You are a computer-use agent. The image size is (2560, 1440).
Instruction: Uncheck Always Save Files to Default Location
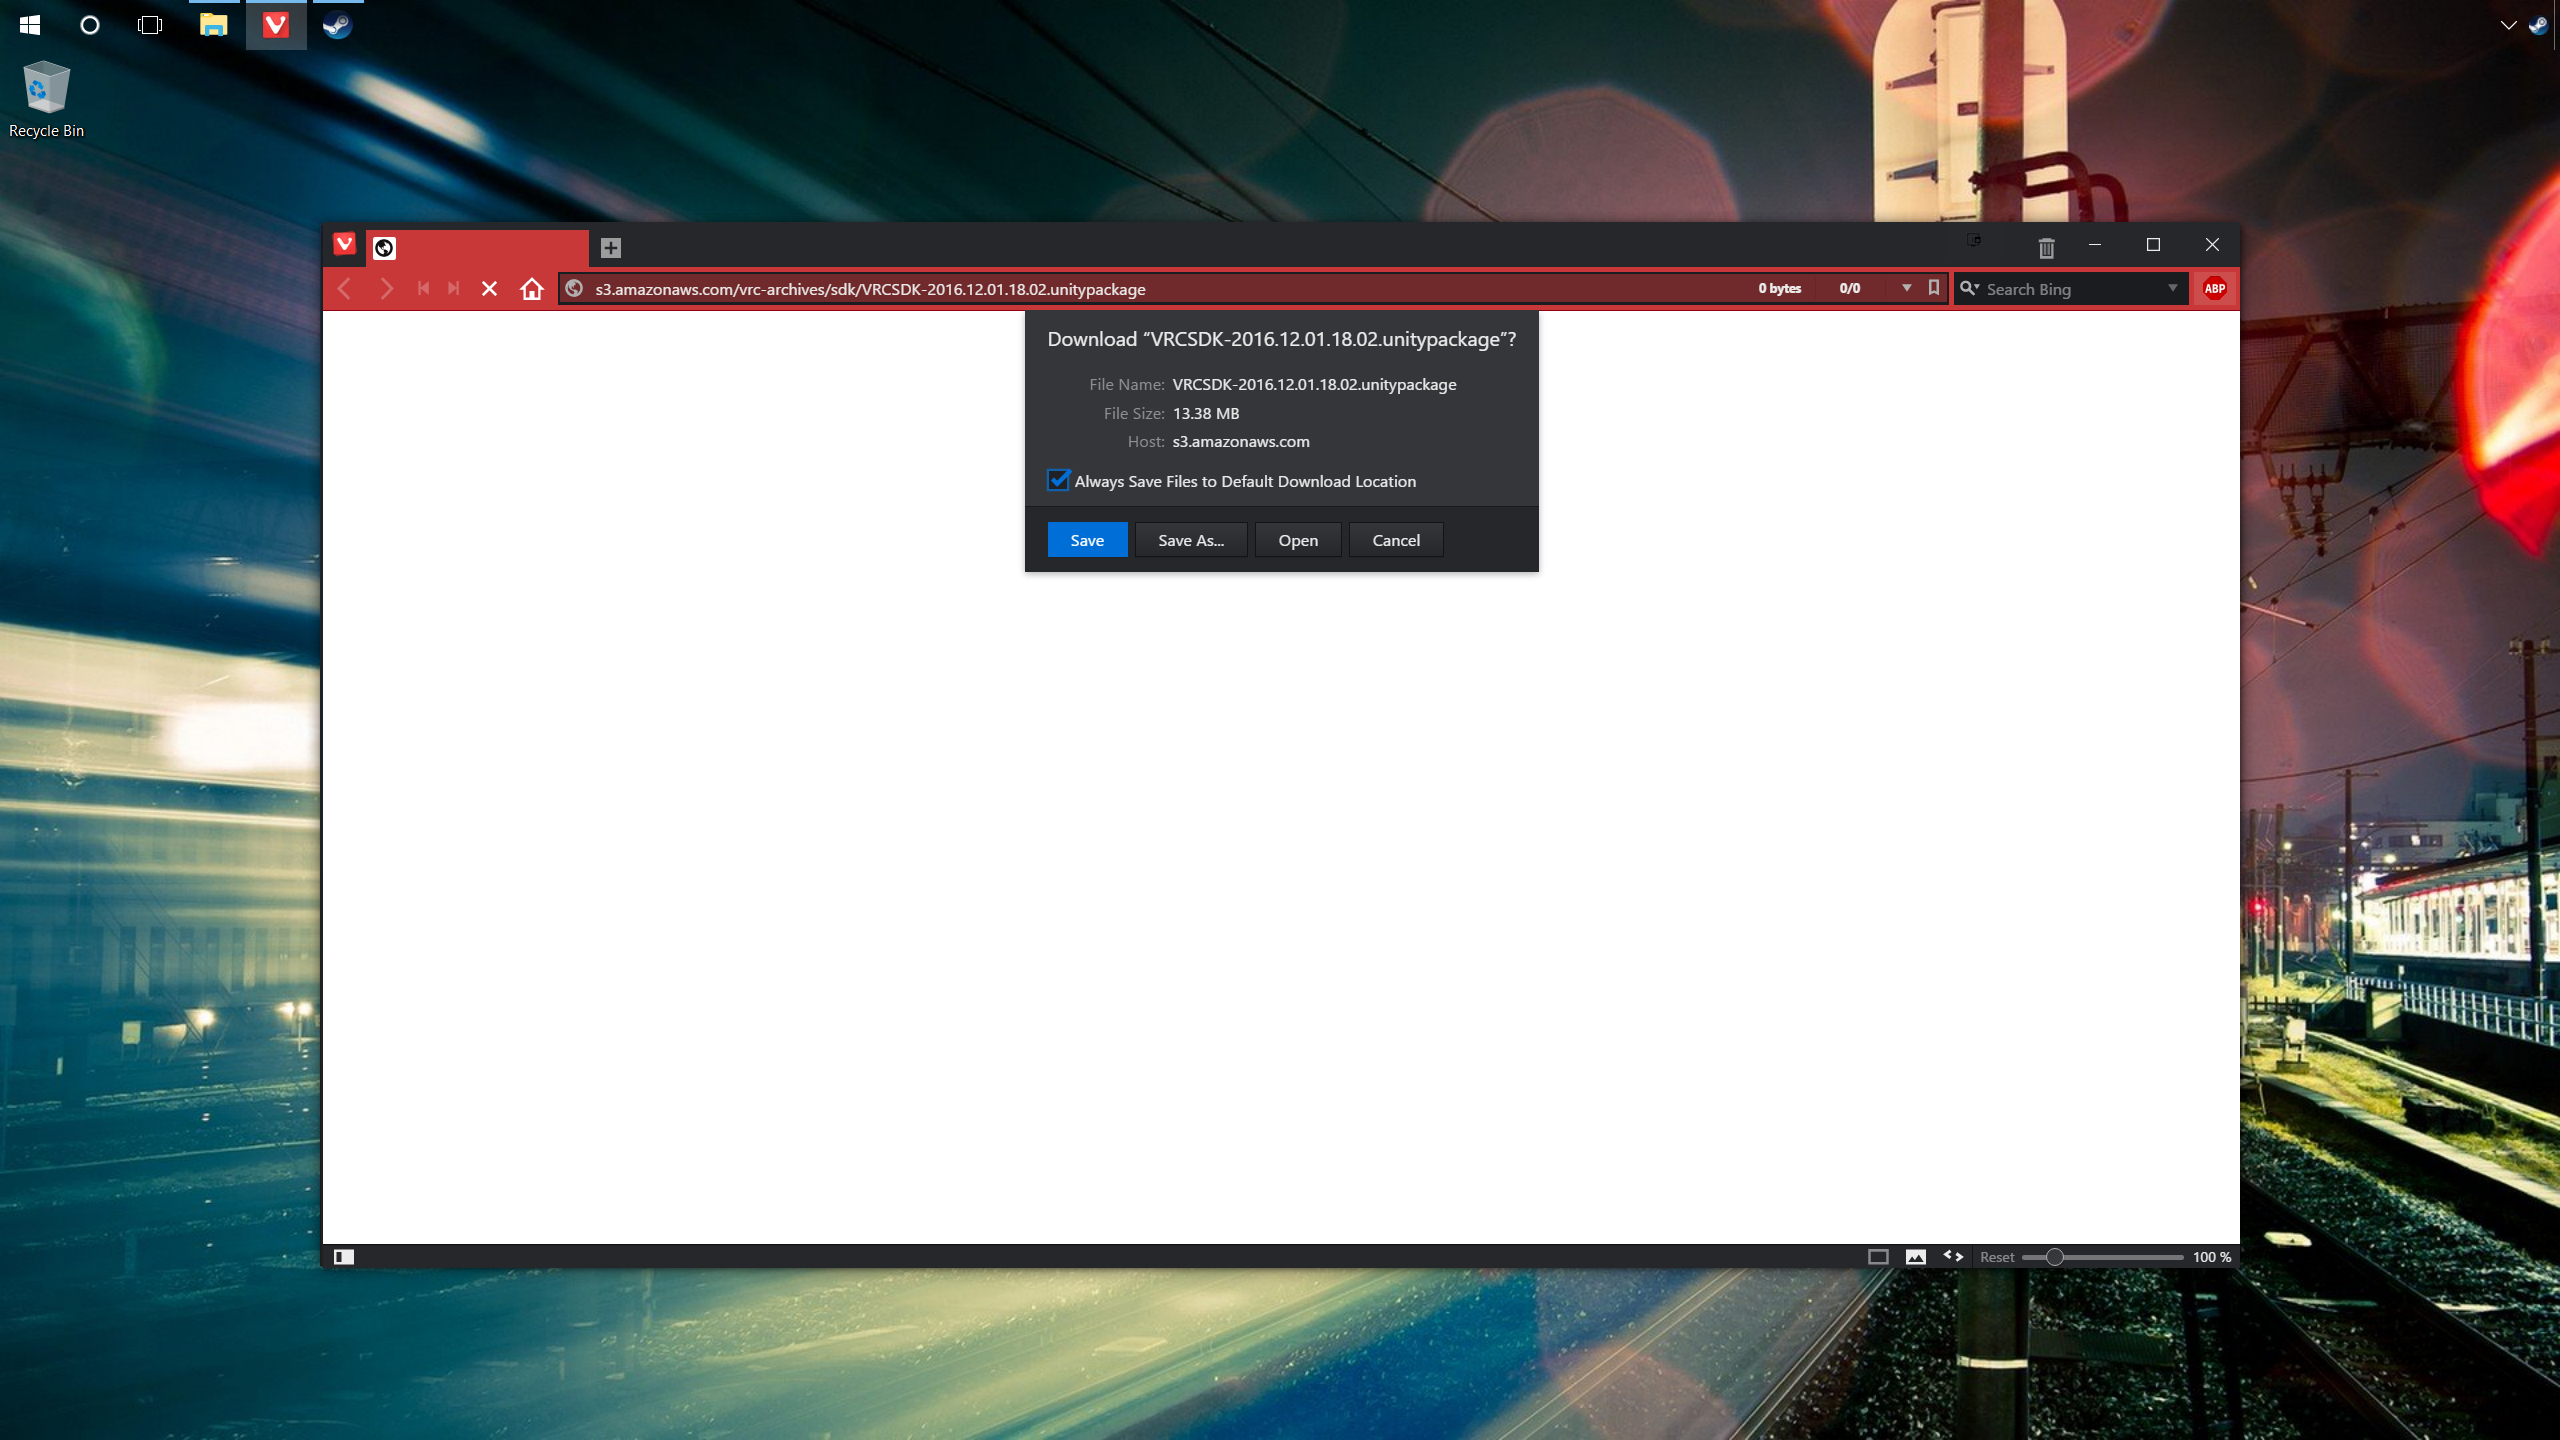[x=1058, y=481]
